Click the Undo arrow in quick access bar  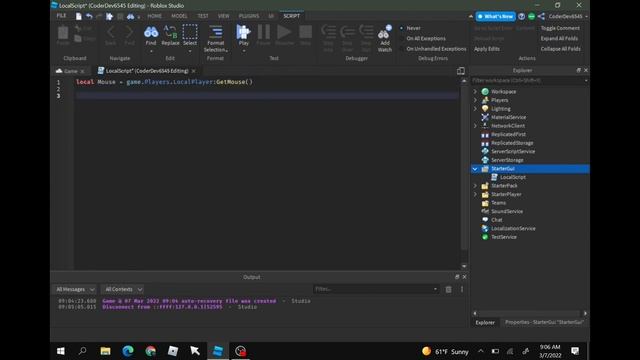[x=89, y=16]
